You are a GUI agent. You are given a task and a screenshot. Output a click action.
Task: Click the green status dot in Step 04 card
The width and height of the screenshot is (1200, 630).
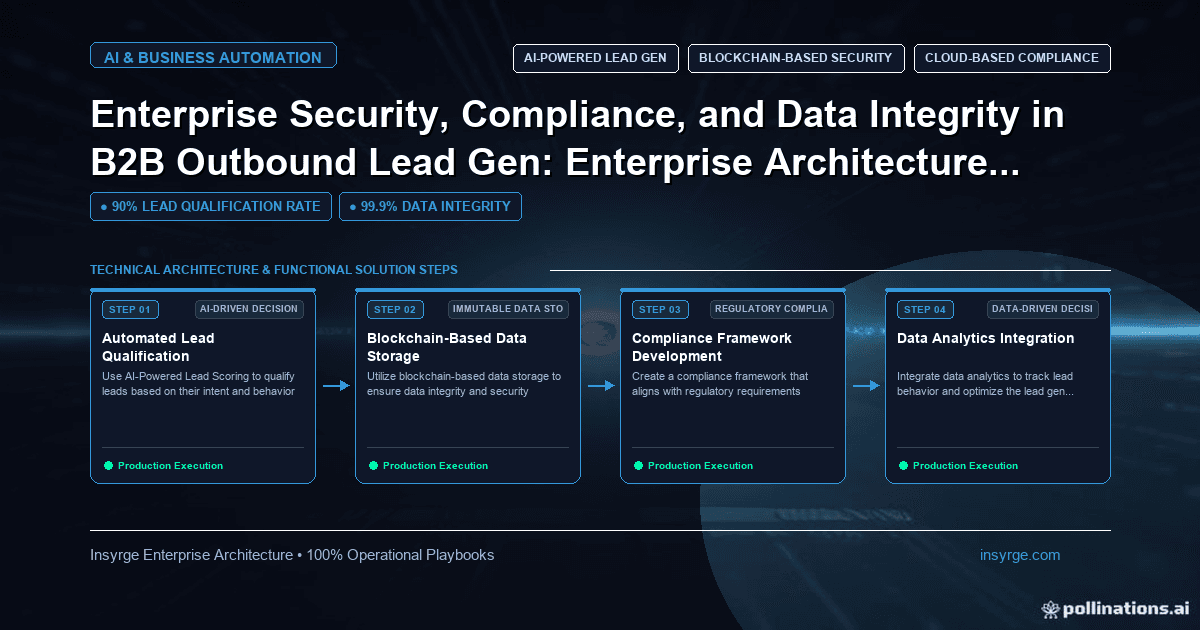(x=903, y=465)
